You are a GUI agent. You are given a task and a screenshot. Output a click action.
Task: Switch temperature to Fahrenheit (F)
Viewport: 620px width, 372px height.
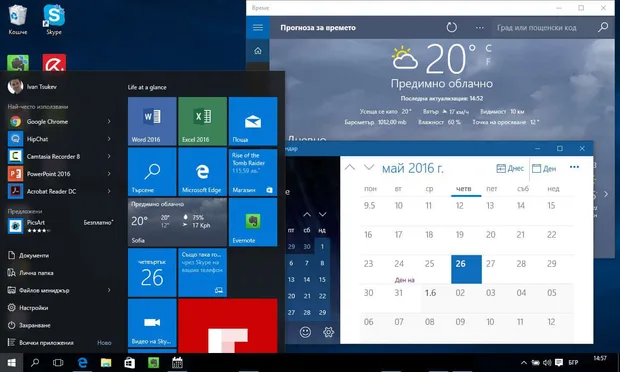[488, 62]
